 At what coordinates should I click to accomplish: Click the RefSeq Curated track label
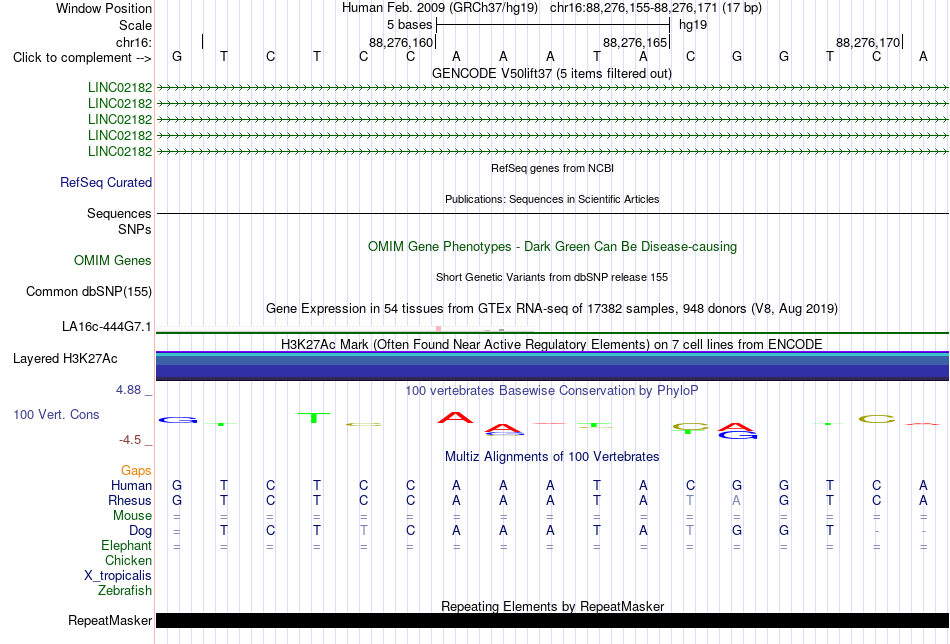click(106, 182)
